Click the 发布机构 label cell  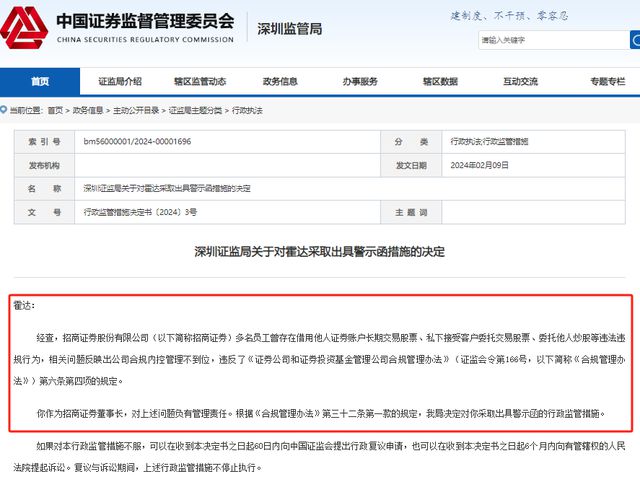[44, 165]
